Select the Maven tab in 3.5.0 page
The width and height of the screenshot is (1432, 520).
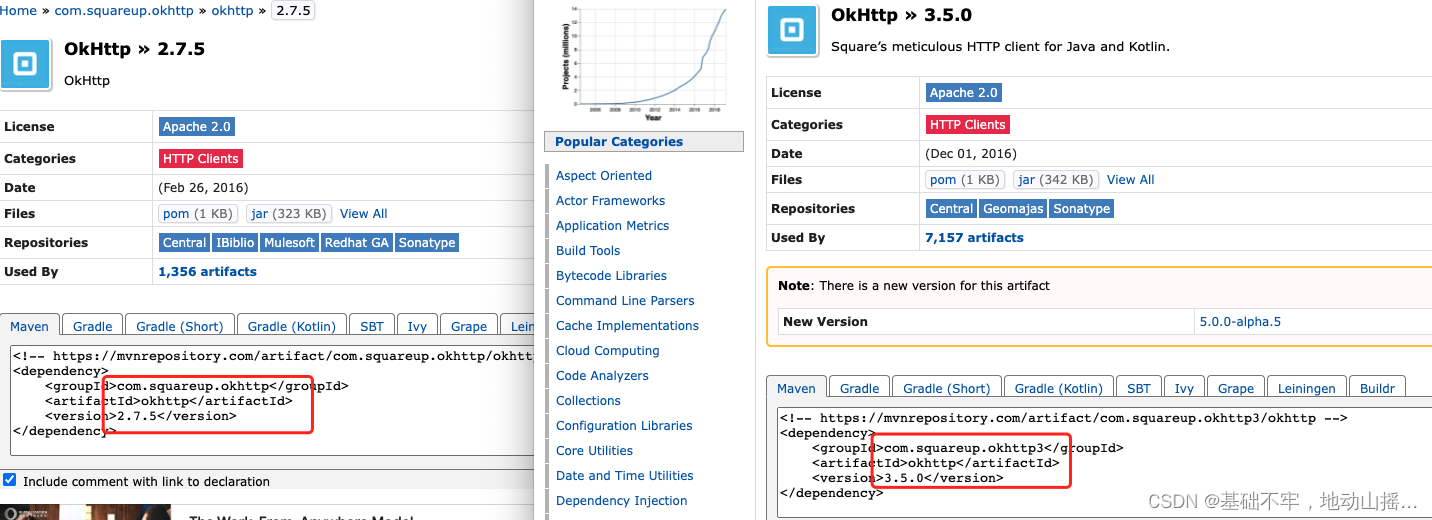coord(796,387)
